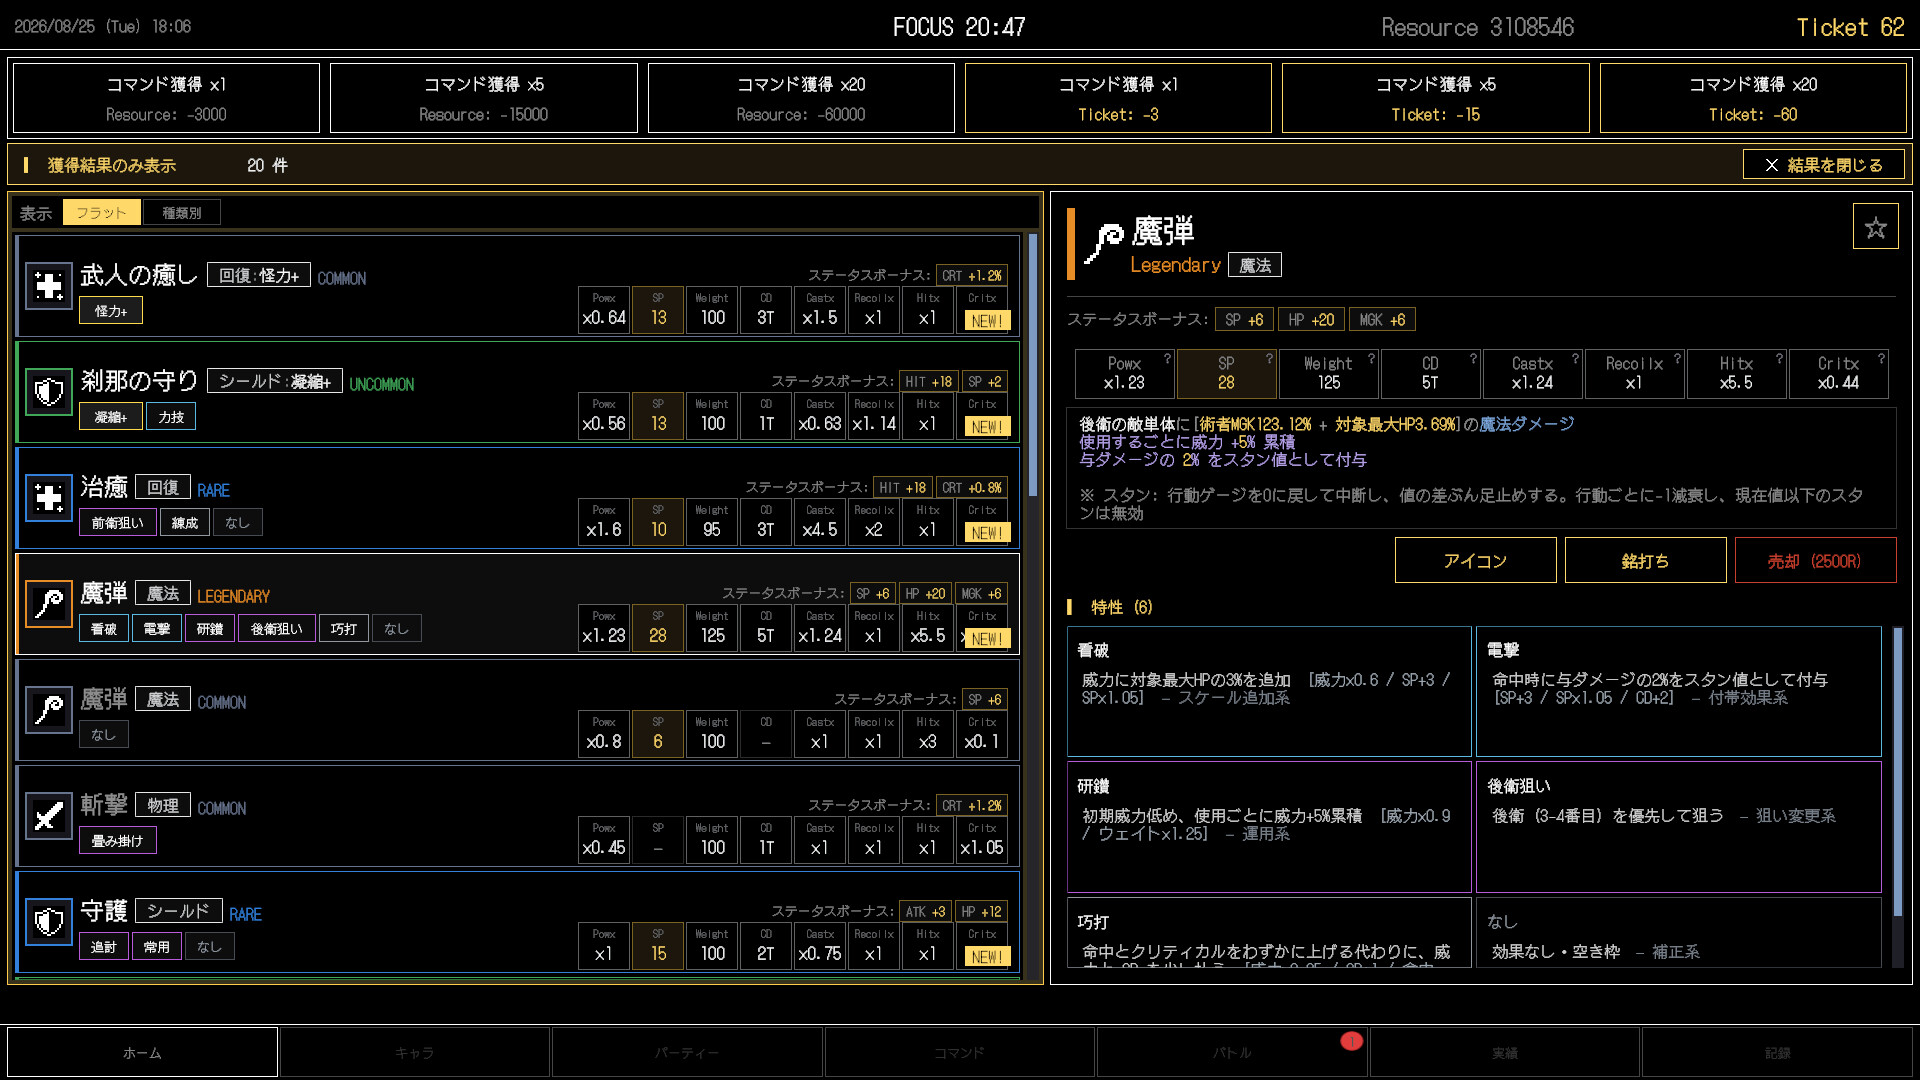
Task: Open the ホーム tab
Action: (142, 1052)
